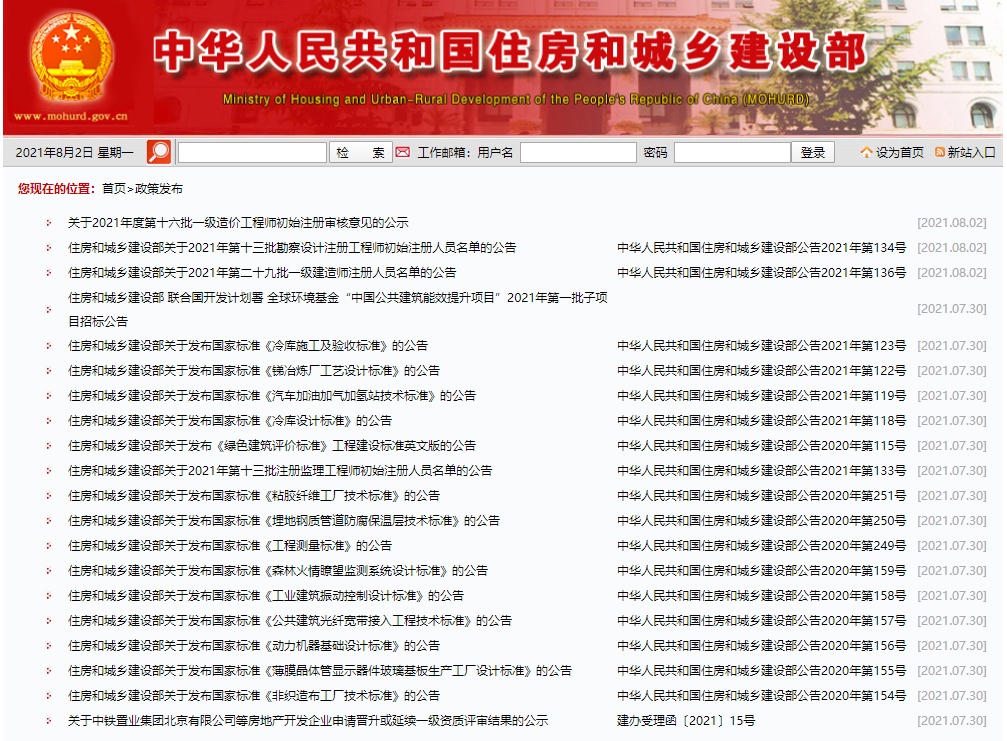Click document number 2020年第159号

[x=761, y=571]
